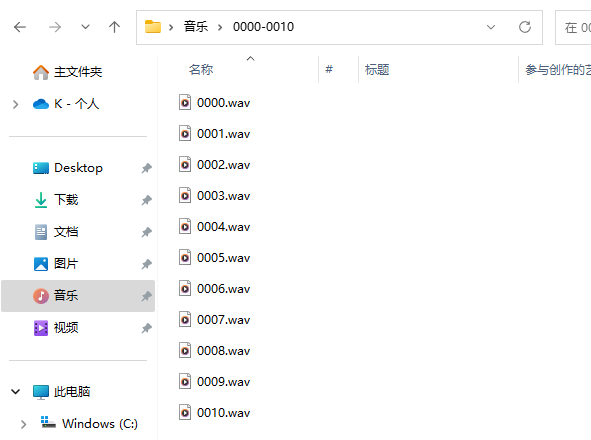Viewport: 591px width, 440px height.
Task: Click the pin icon next to 文档
Action: pyautogui.click(x=147, y=232)
